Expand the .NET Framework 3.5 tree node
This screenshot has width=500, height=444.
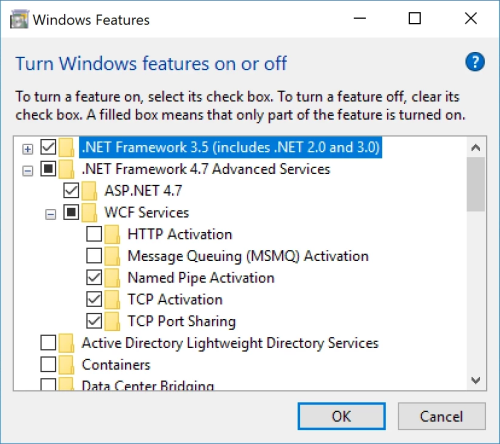click(x=28, y=149)
